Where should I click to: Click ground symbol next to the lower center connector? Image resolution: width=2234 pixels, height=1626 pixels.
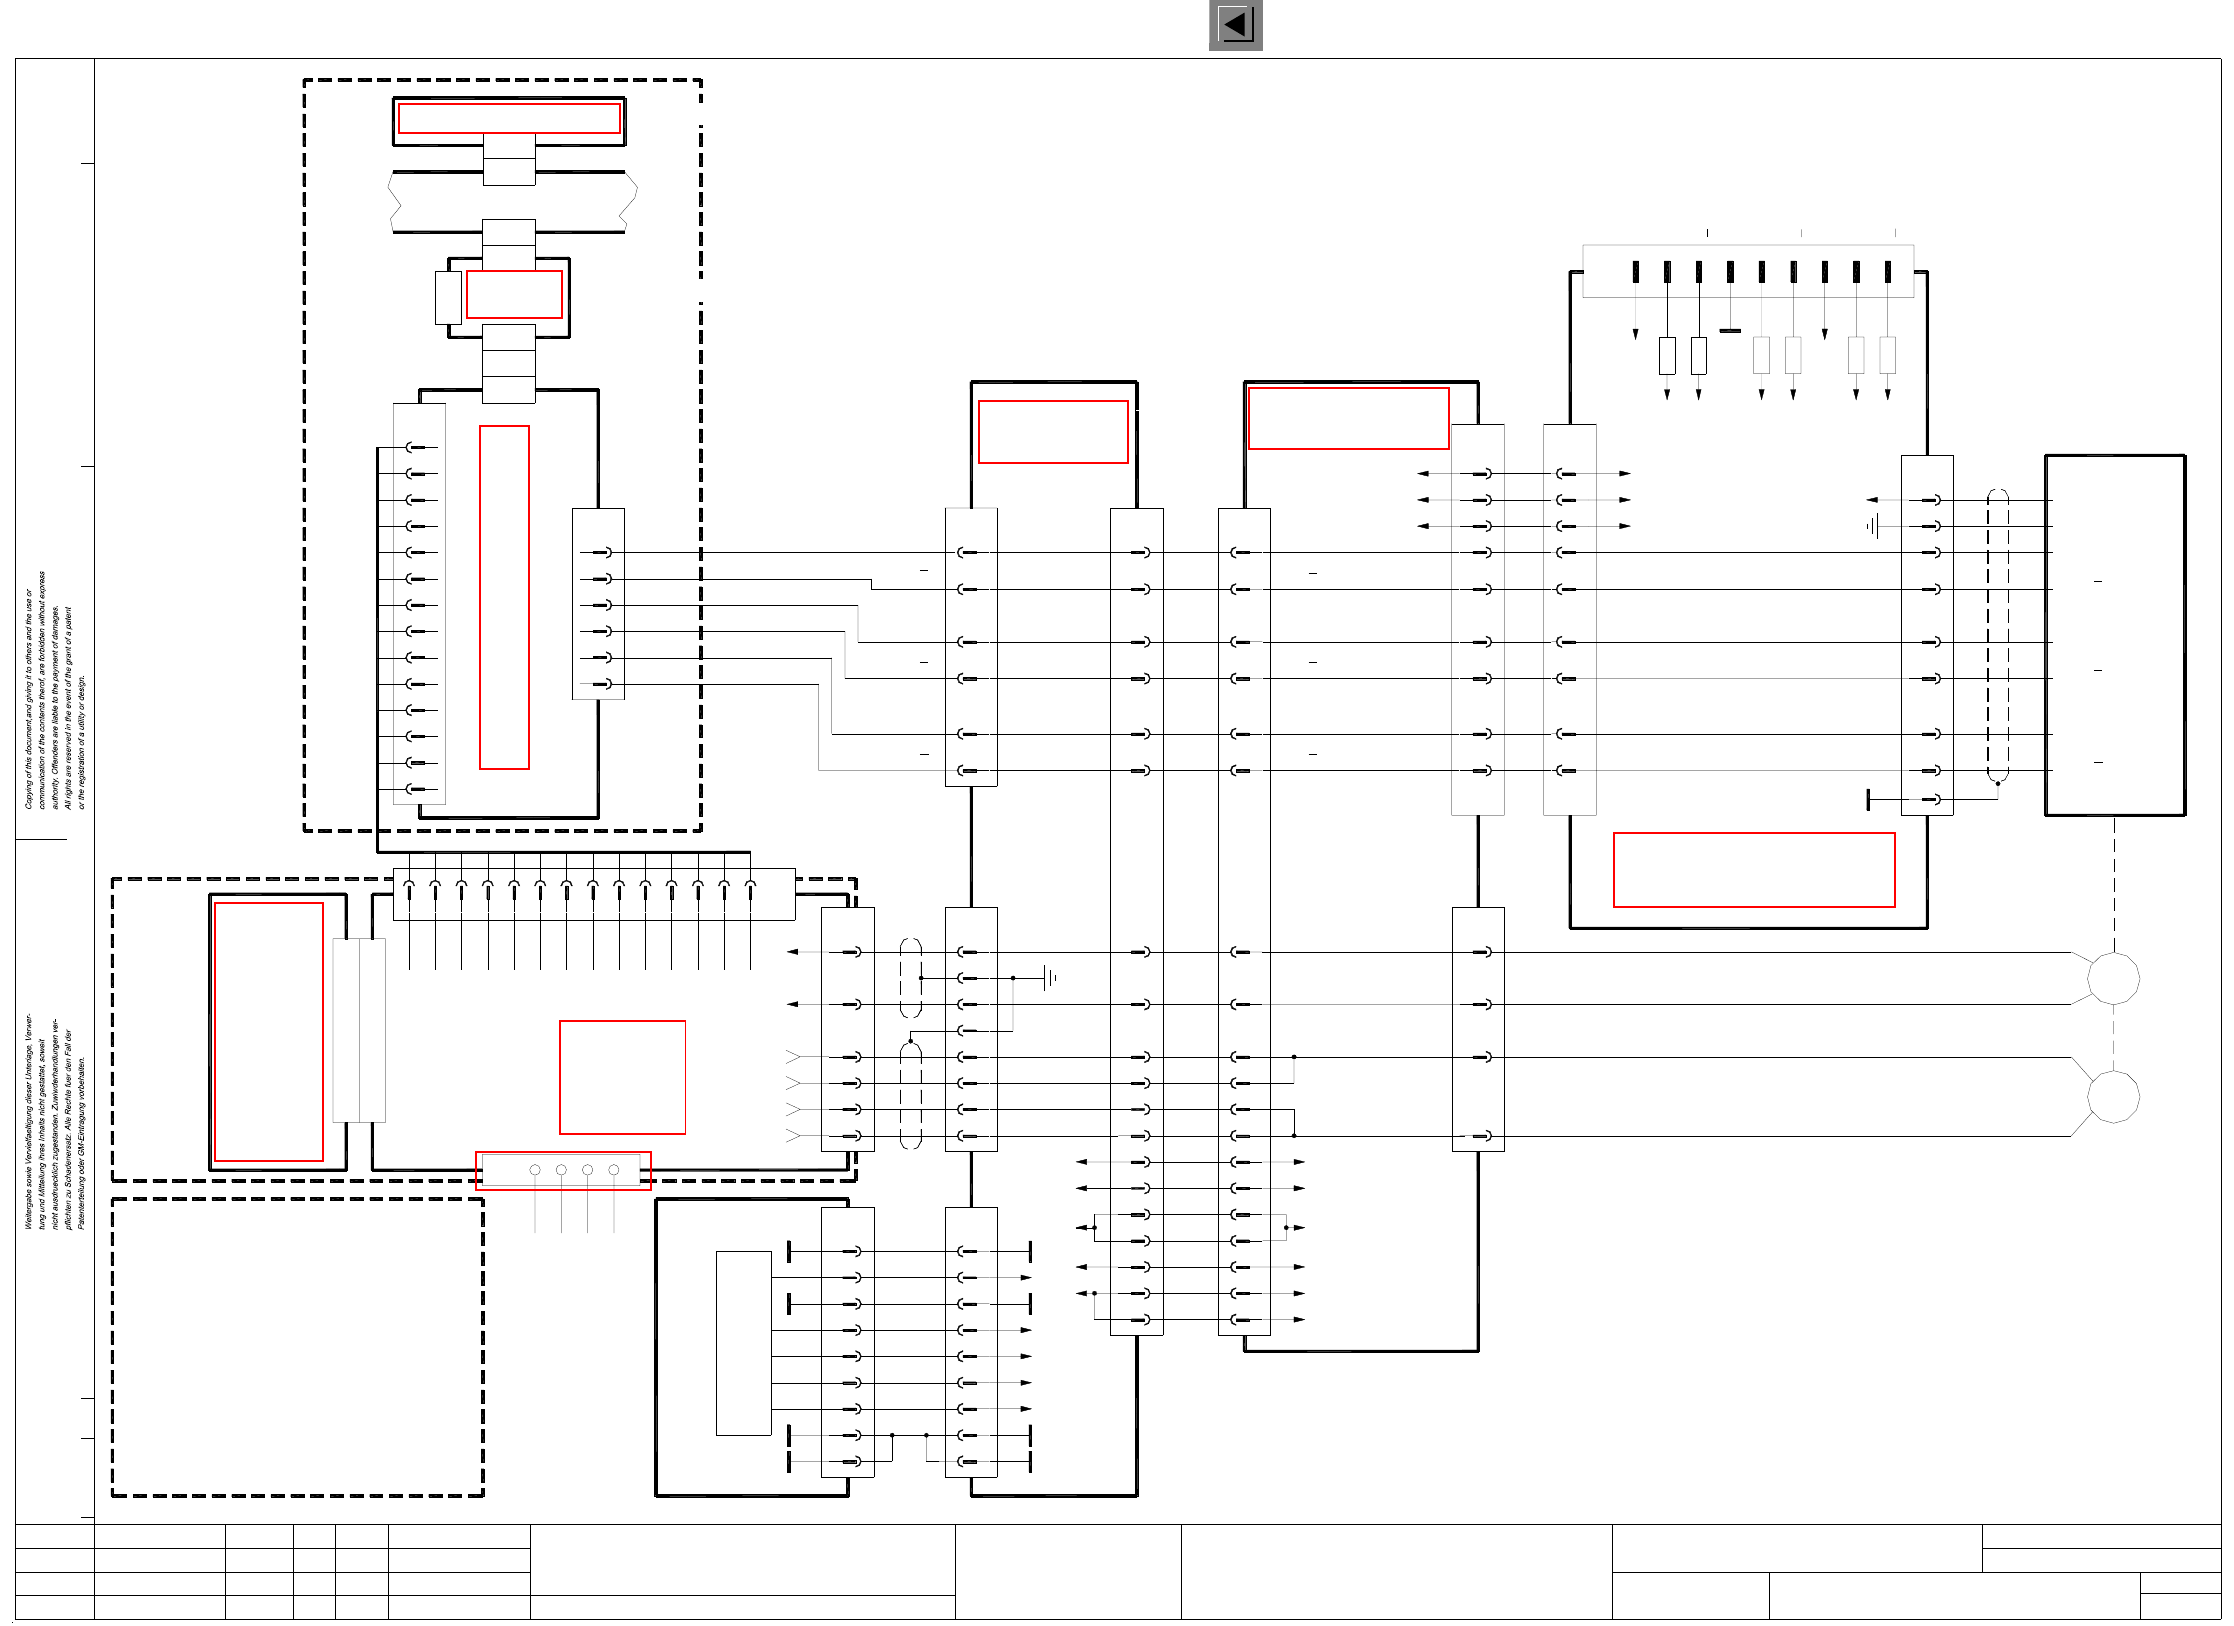tap(1048, 978)
